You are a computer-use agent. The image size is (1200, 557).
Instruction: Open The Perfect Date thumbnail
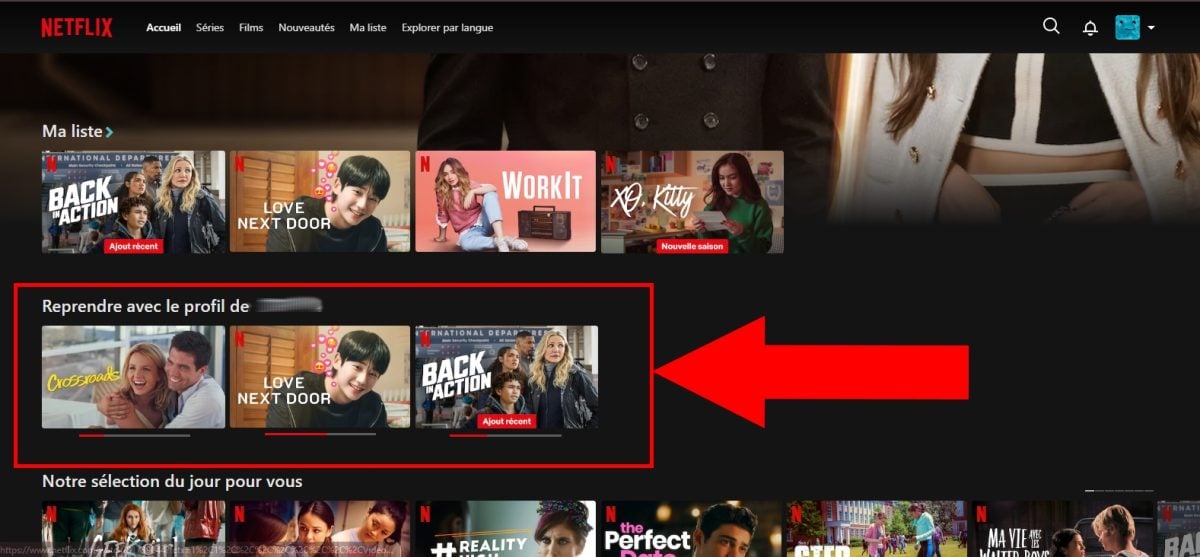(x=692, y=529)
